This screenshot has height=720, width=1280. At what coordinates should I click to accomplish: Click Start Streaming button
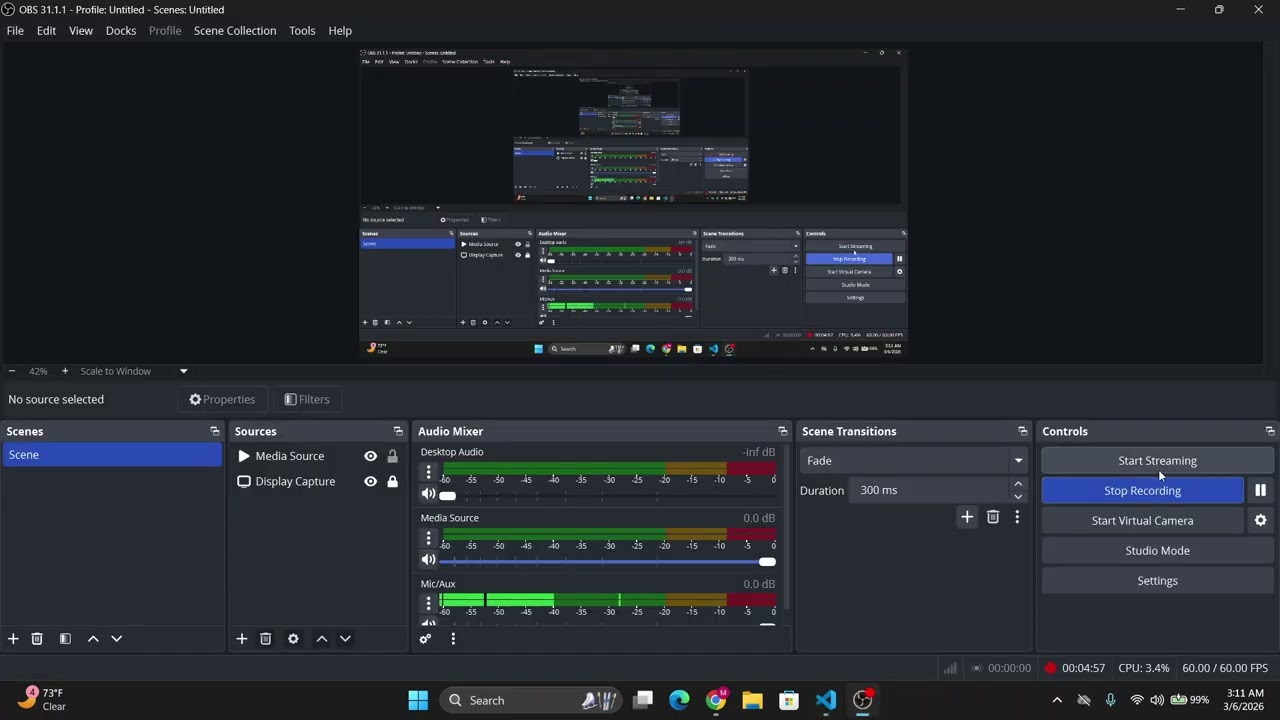(x=1157, y=461)
